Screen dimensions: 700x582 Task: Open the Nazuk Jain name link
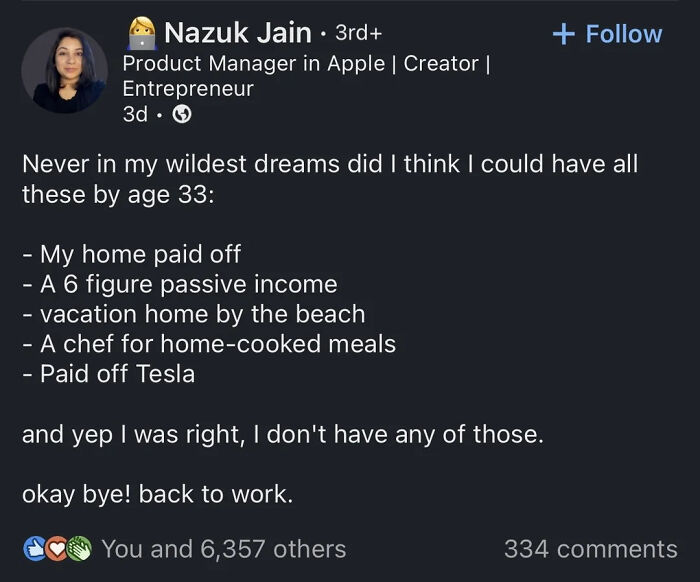point(237,34)
